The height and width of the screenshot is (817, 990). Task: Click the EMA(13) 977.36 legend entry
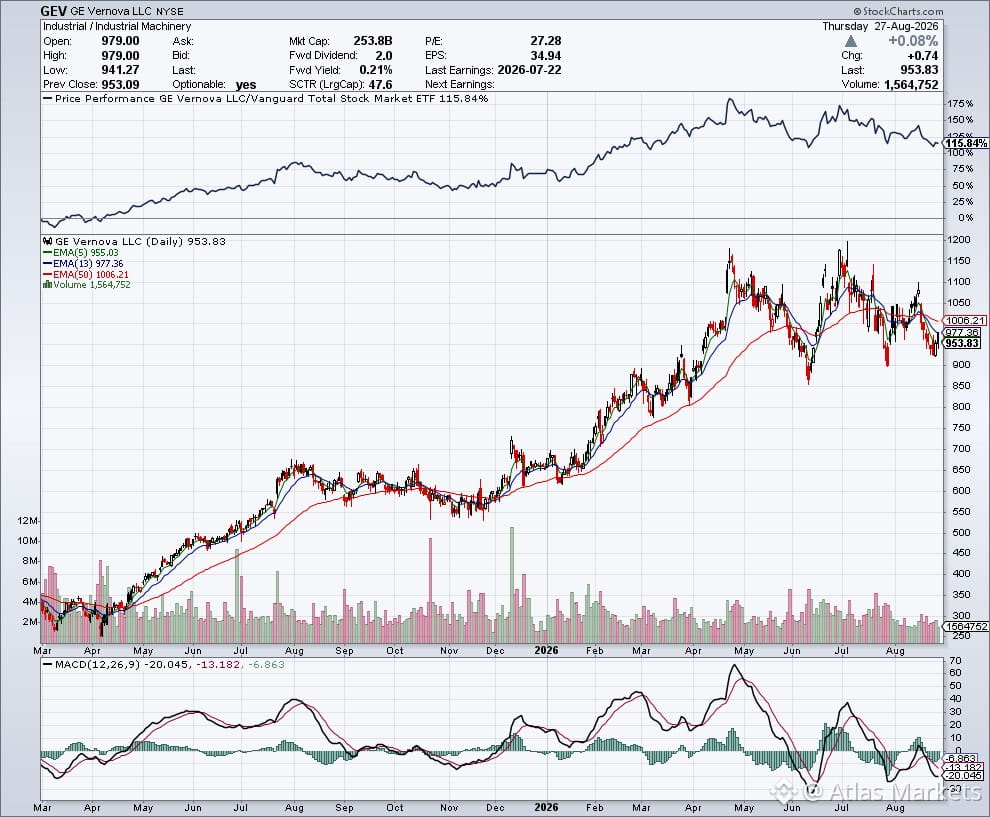coord(83,264)
